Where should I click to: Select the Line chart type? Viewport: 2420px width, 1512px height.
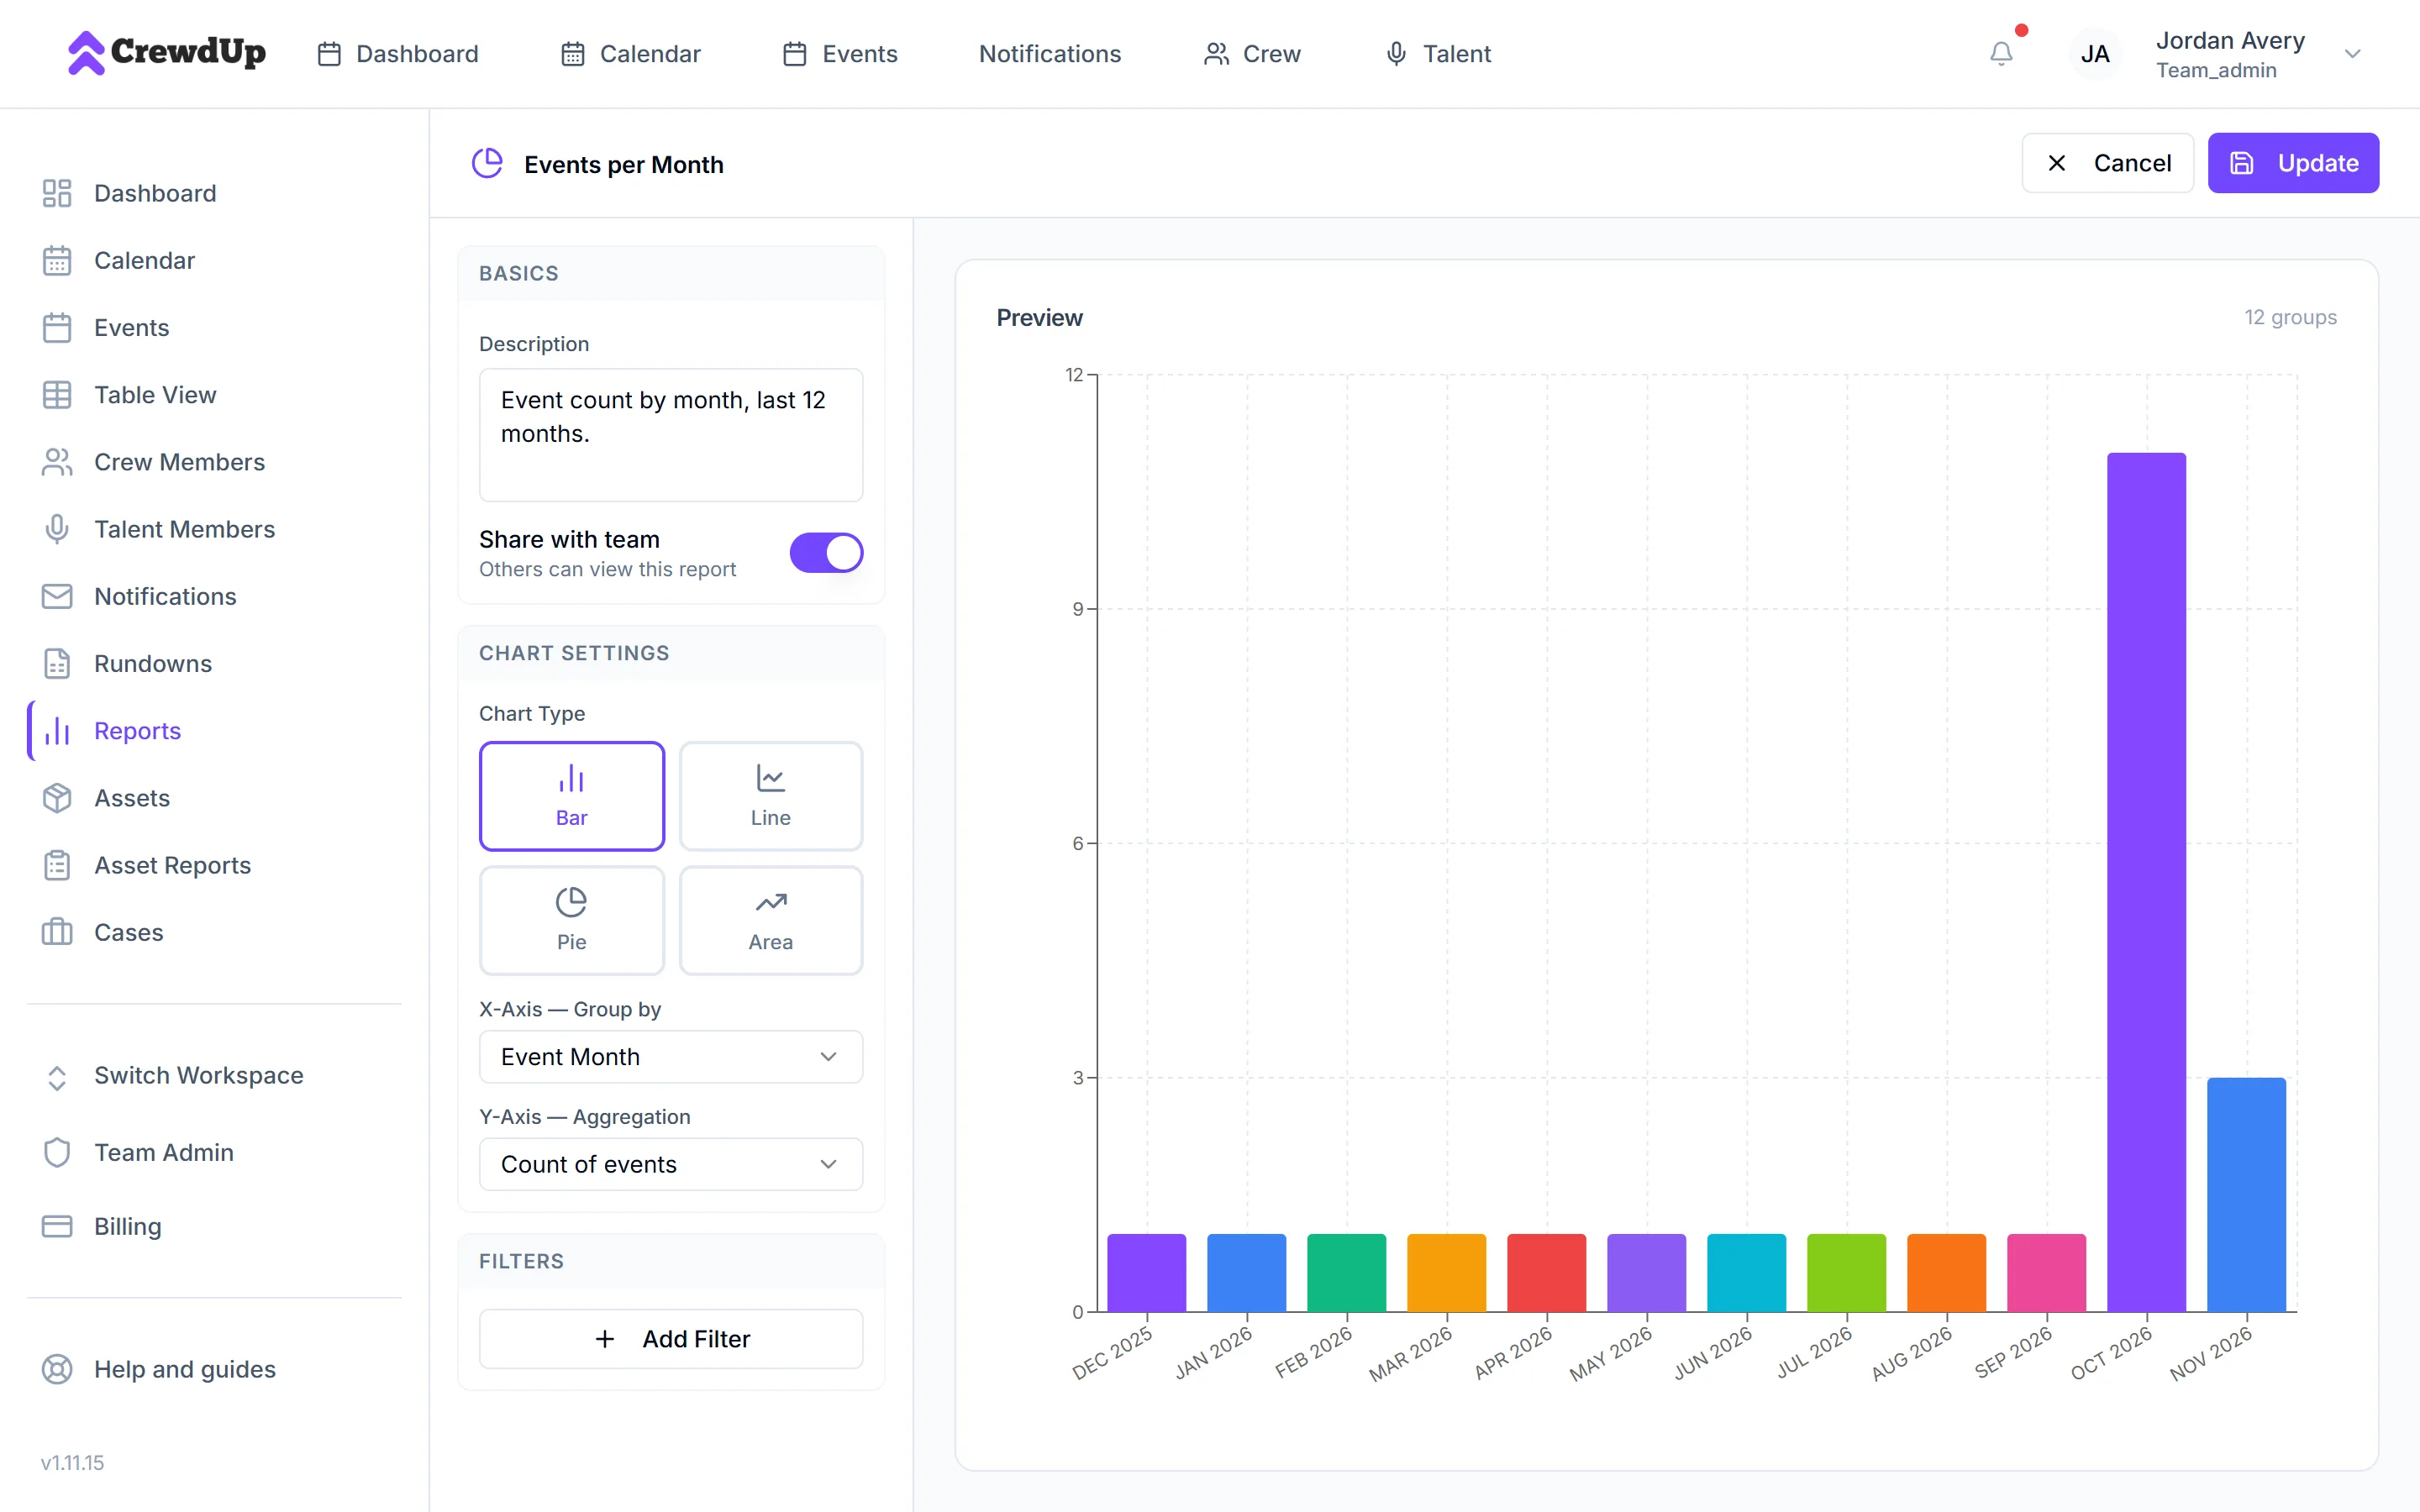point(770,796)
